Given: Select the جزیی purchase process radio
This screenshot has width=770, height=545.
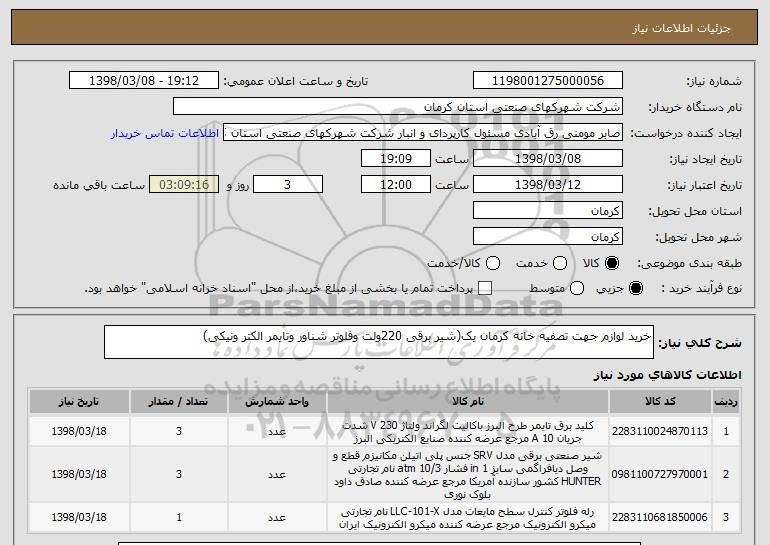Looking at the screenshot, I should [636, 288].
